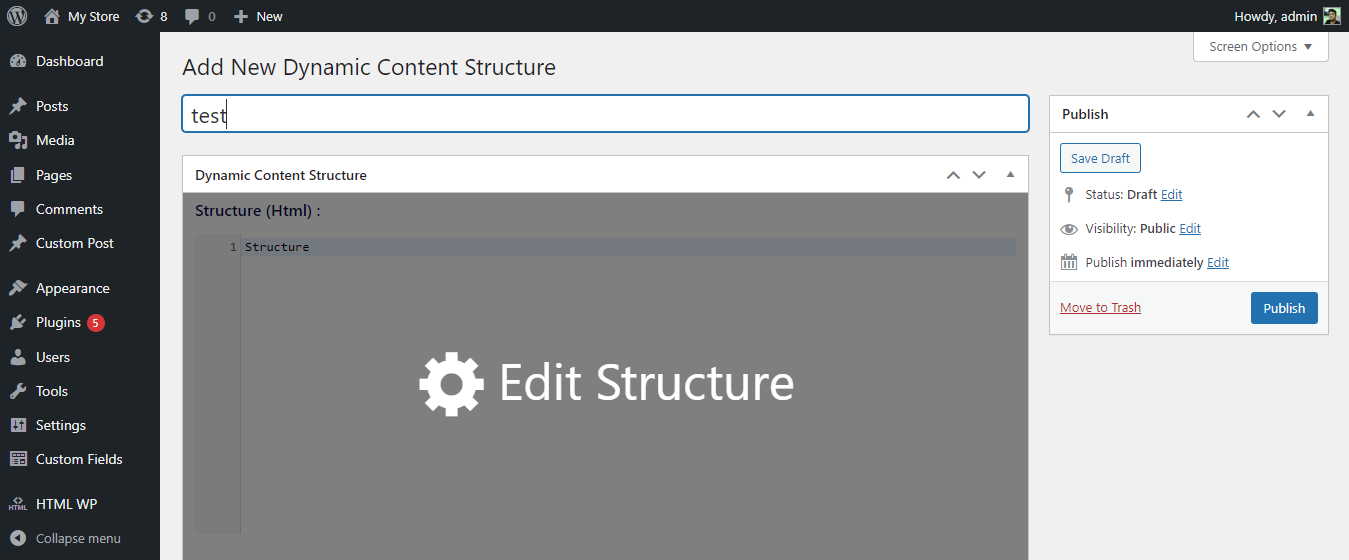The height and width of the screenshot is (560, 1349).
Task: Move Dynamic Content Structure box up
Action: pyautogui.click(x=953, y=175)
